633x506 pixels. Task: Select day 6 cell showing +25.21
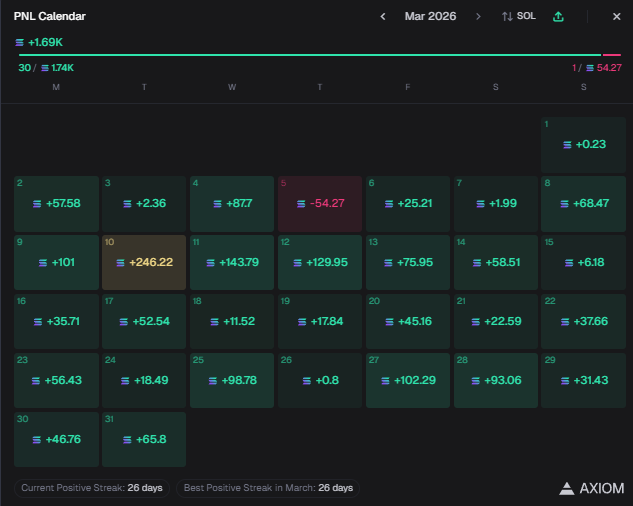(408, 204)
